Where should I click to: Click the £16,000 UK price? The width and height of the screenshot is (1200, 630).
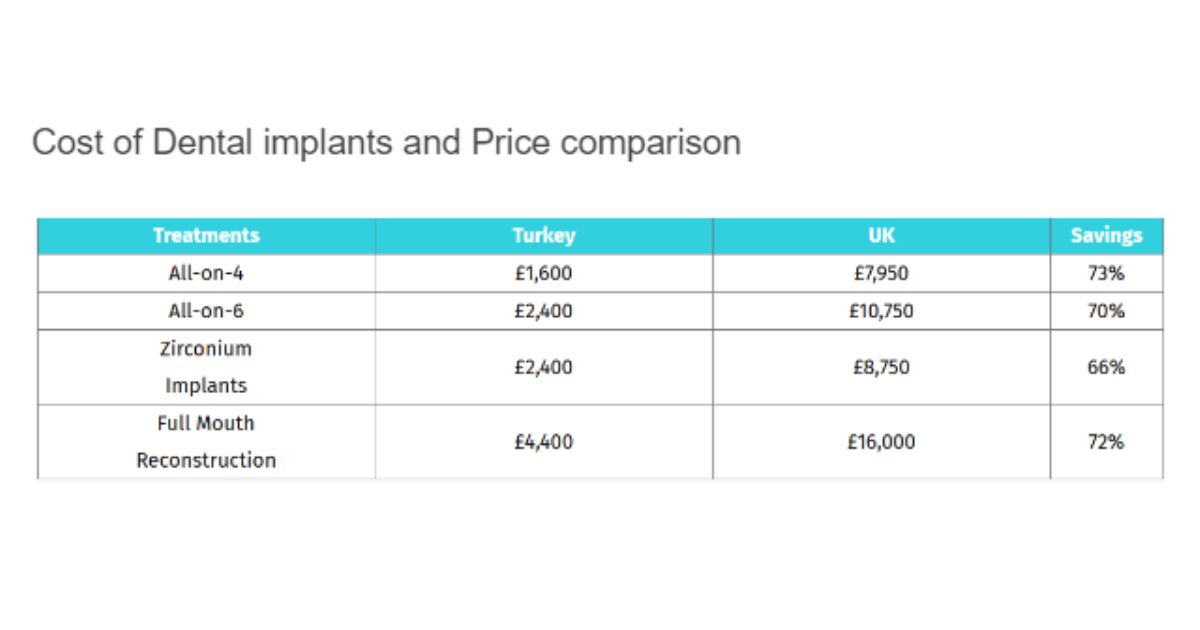(881, 441)
